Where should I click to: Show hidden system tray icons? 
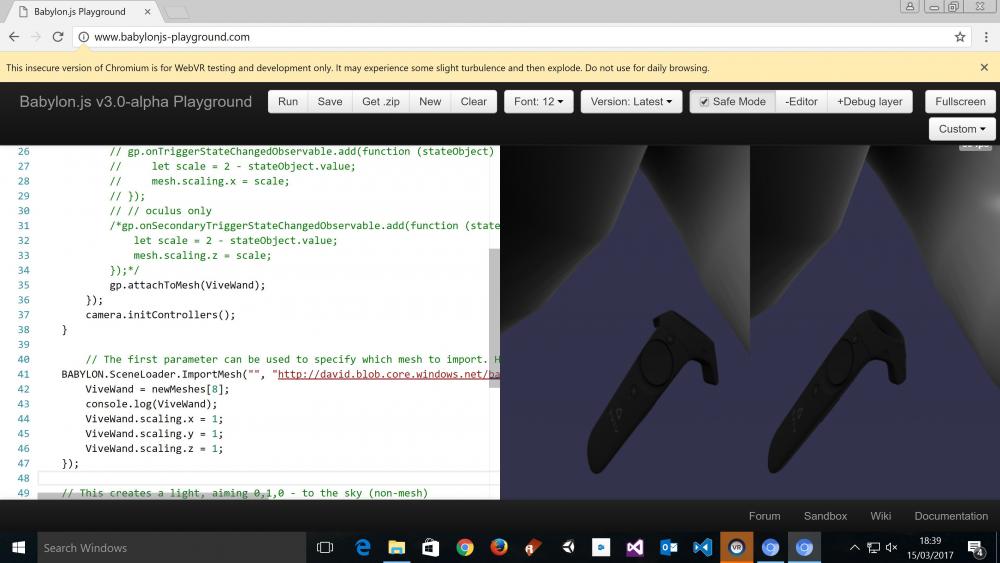tap(855, 548)
